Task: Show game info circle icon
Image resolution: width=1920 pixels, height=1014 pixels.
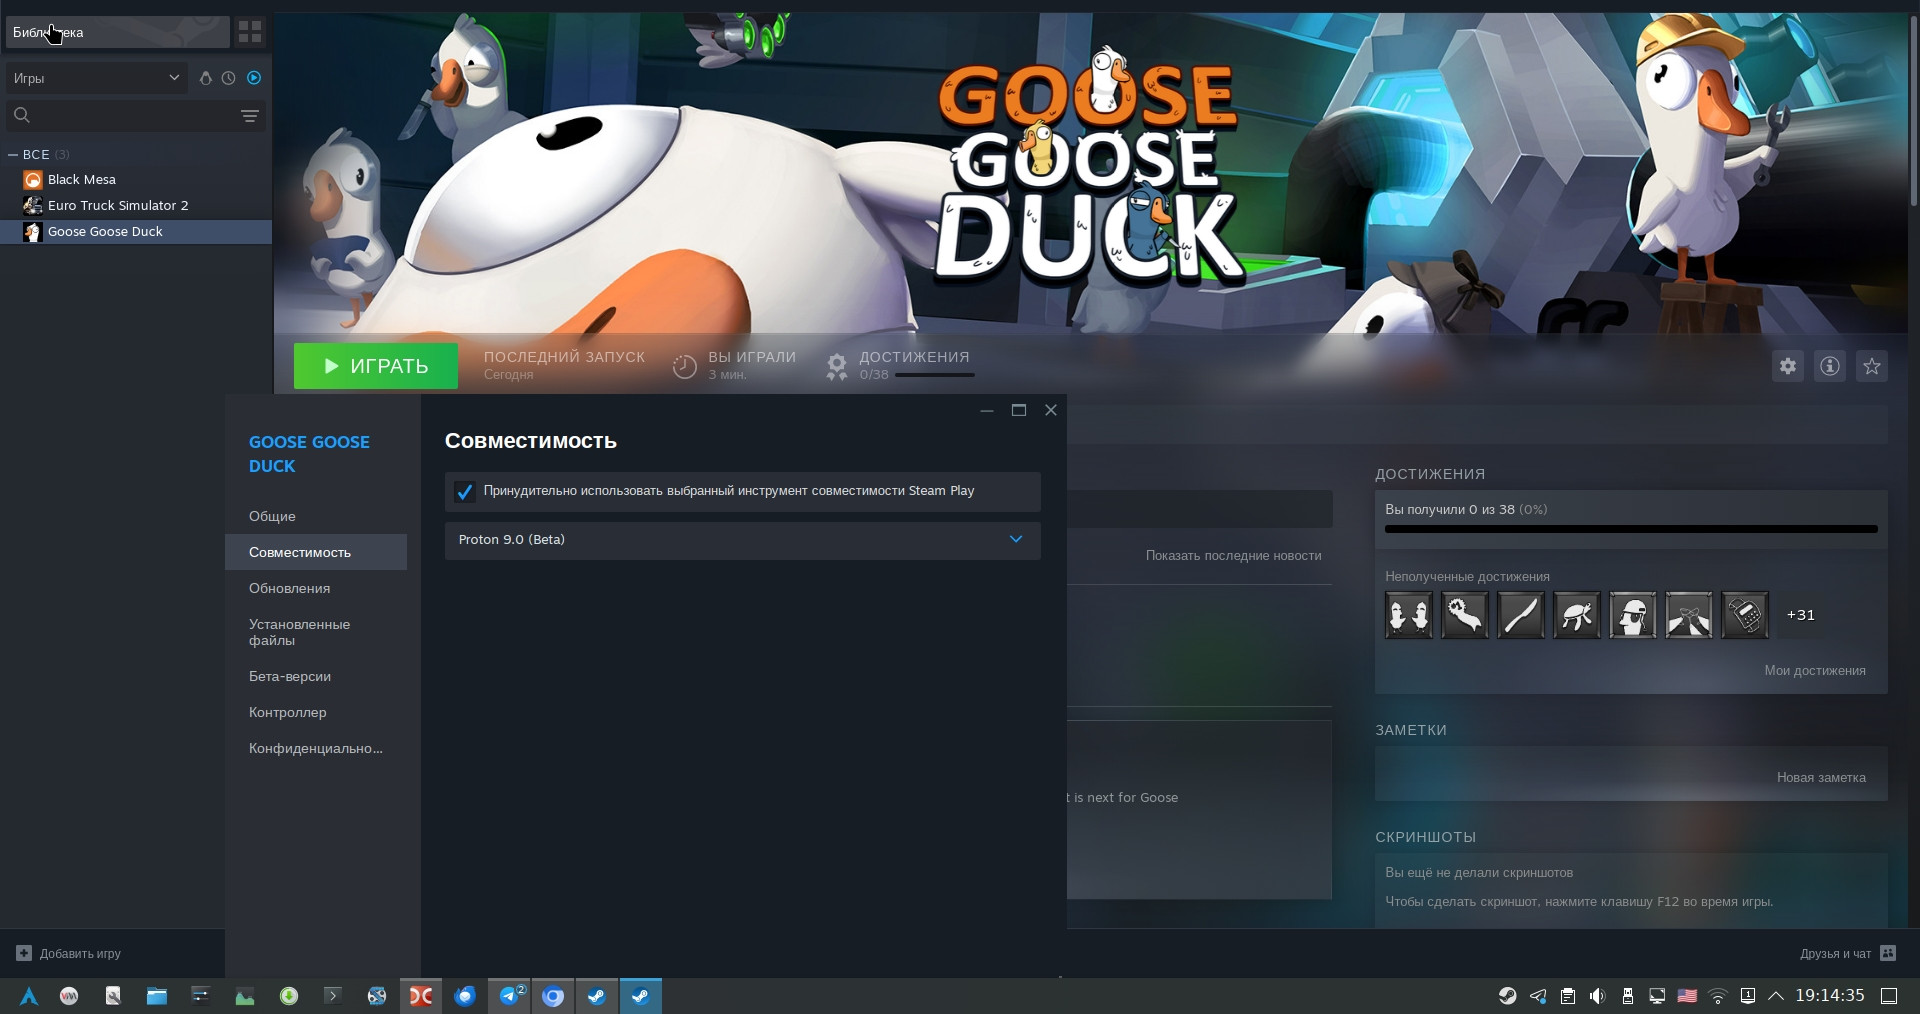Action: pos(1830,366)
